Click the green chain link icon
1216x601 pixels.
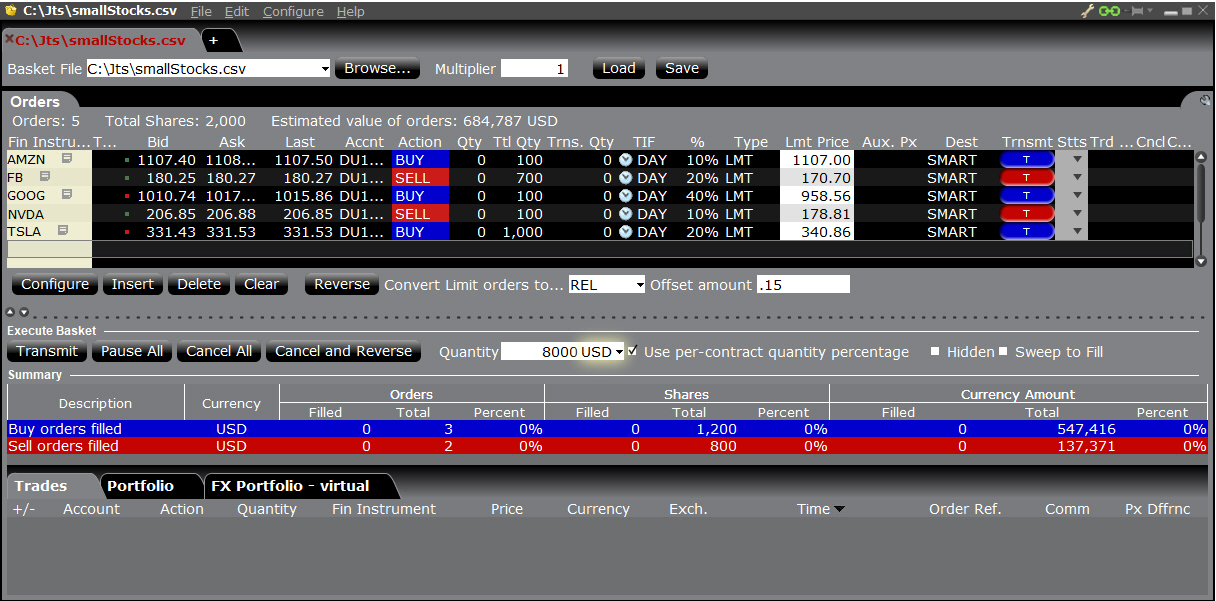tap(1109, 11)
